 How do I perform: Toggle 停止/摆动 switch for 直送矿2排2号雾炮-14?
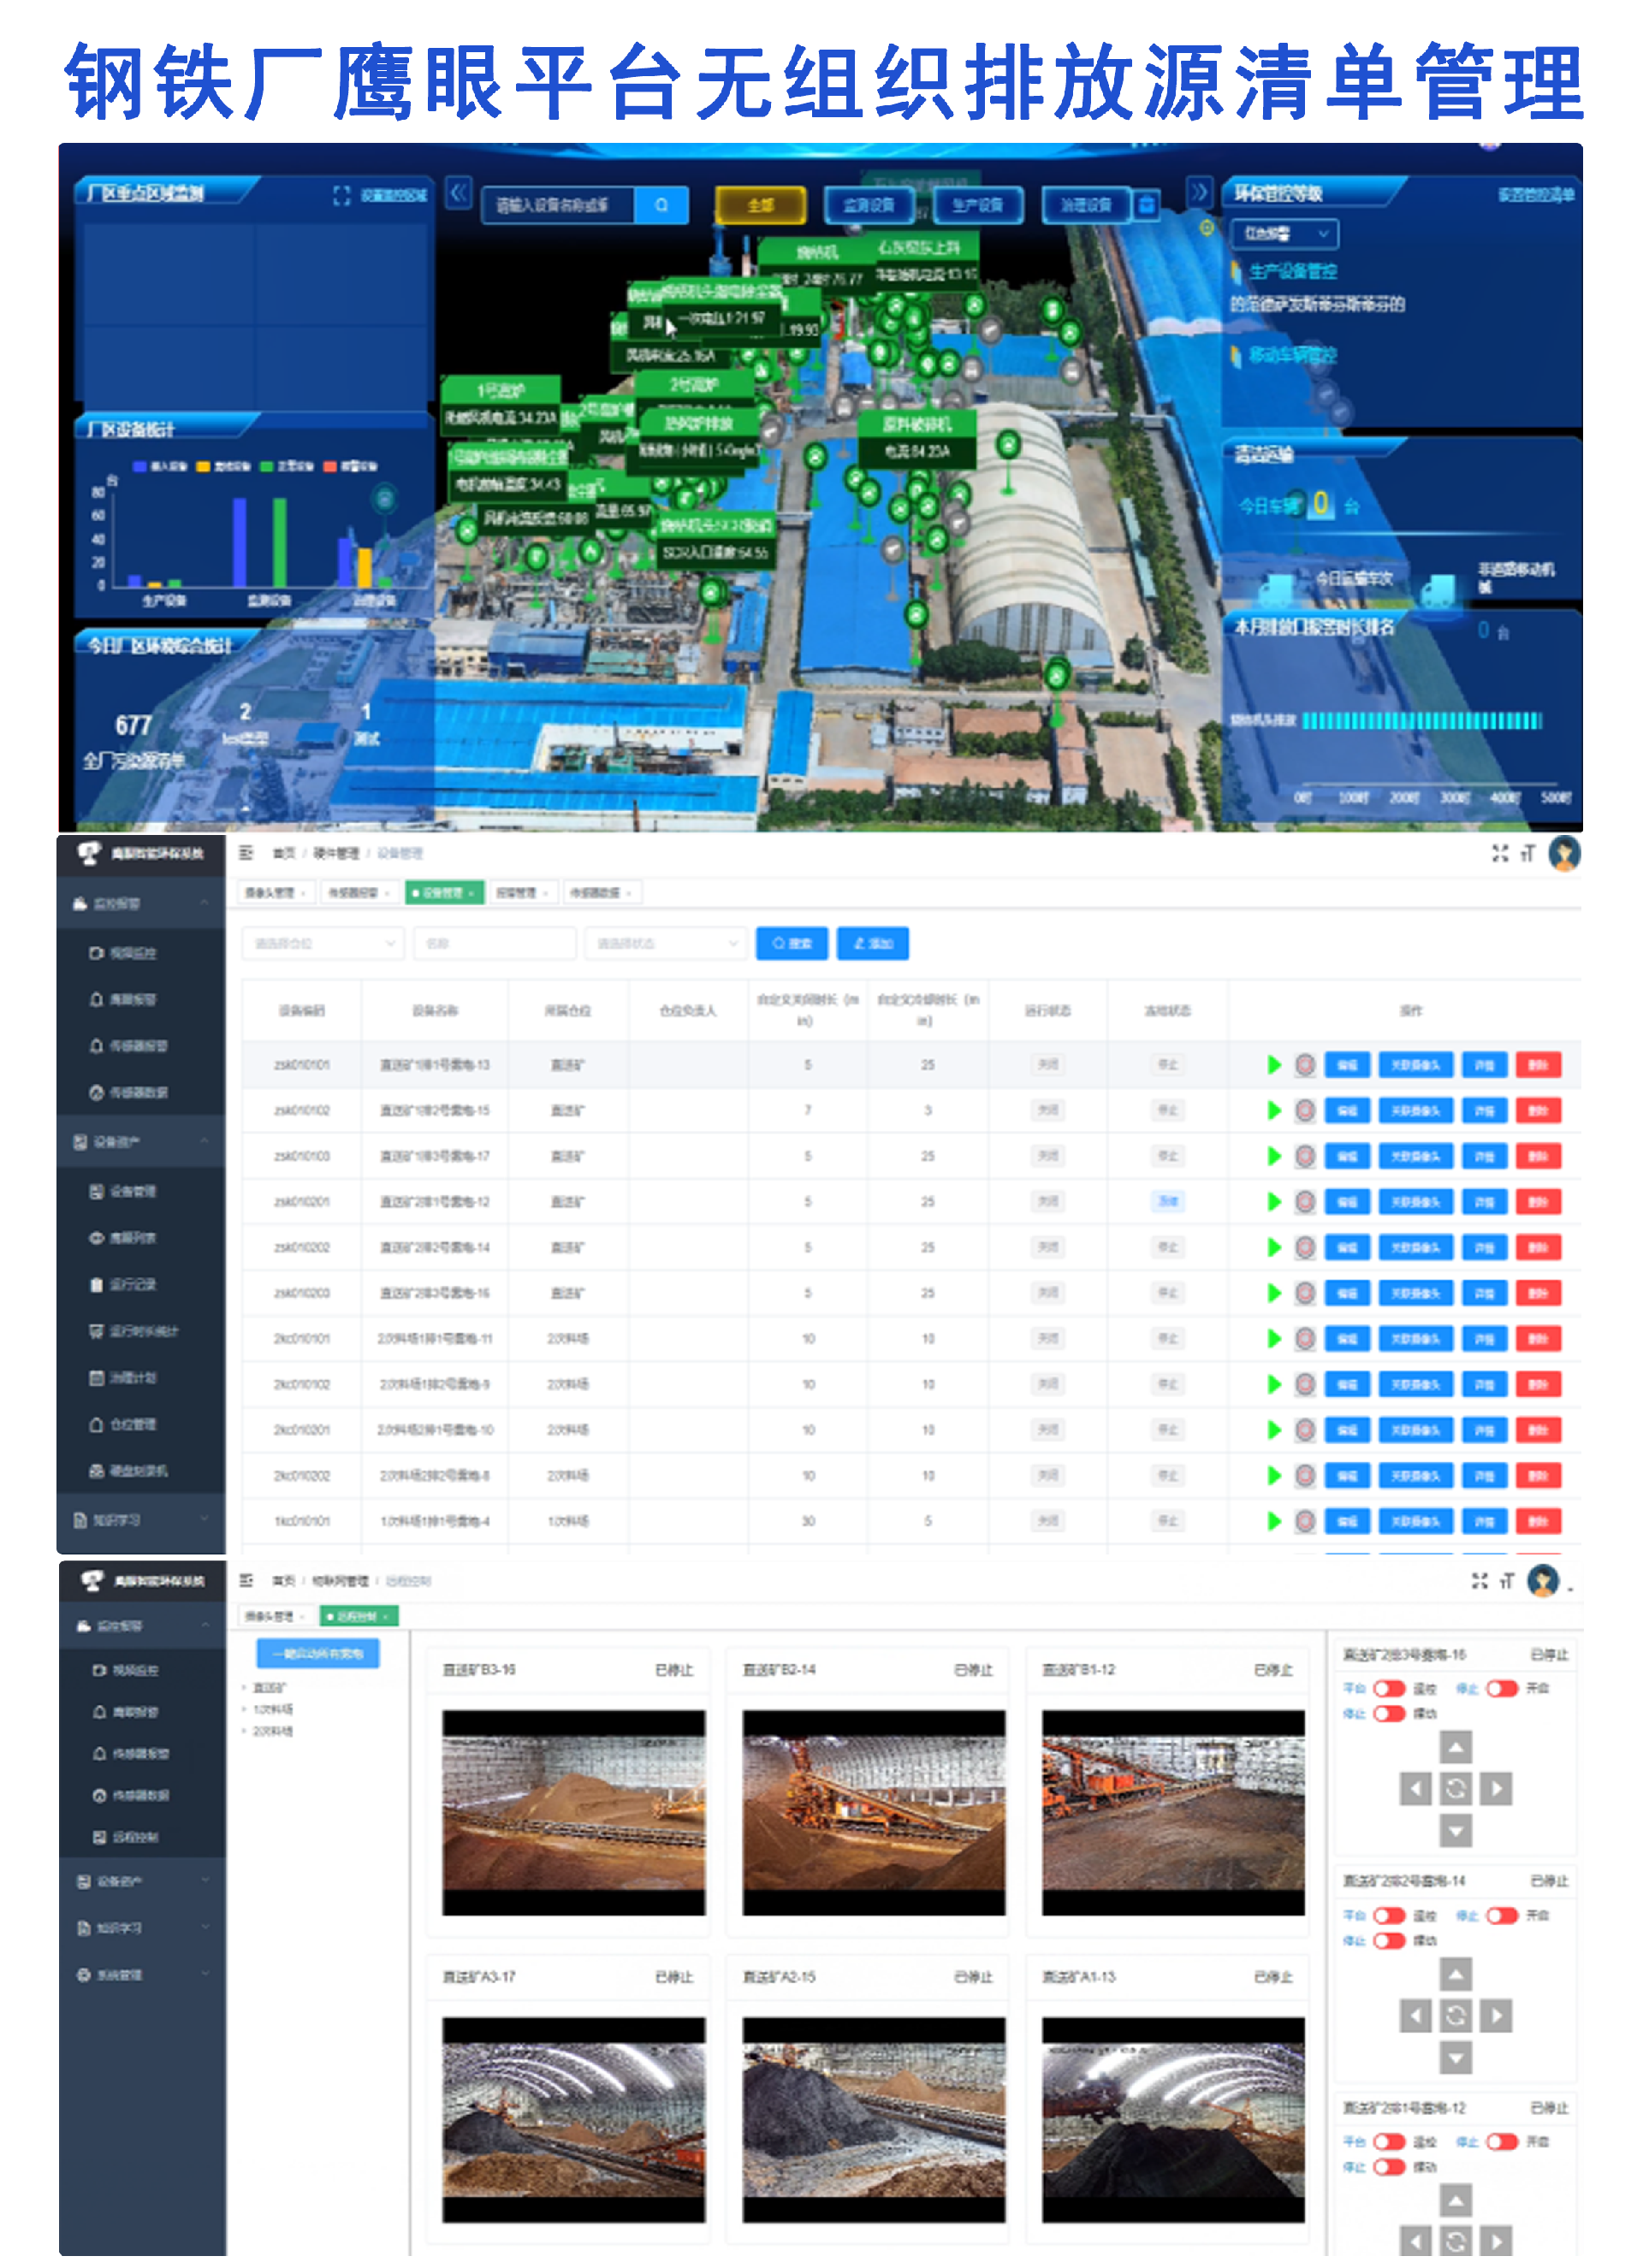coord(1389,1941)
